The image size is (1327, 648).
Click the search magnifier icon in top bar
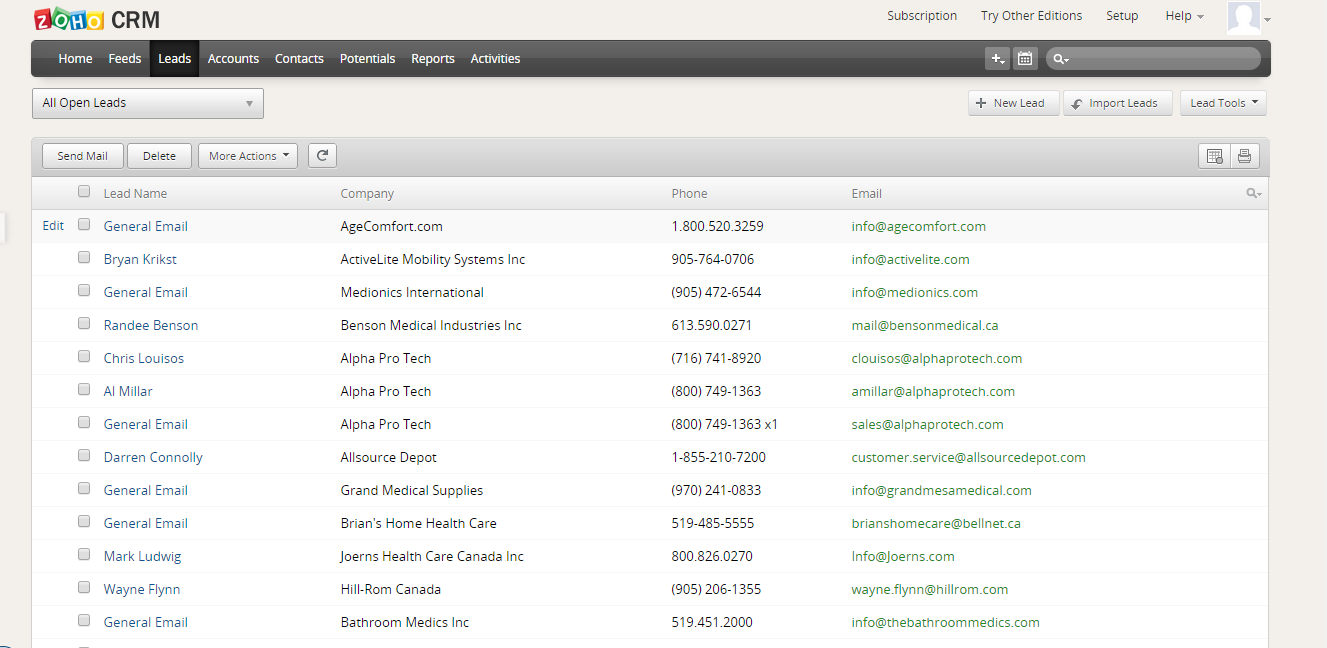(x=1061, y=59)
